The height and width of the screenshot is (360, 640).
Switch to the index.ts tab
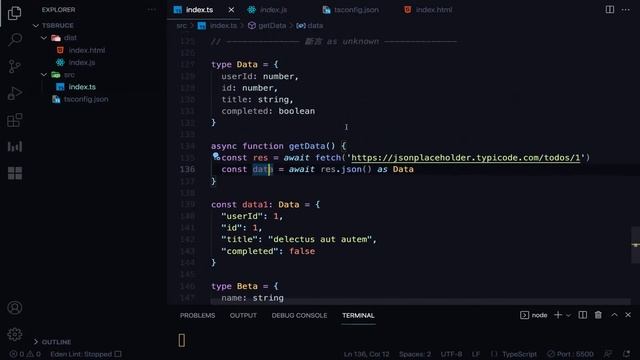coord(199,9)
